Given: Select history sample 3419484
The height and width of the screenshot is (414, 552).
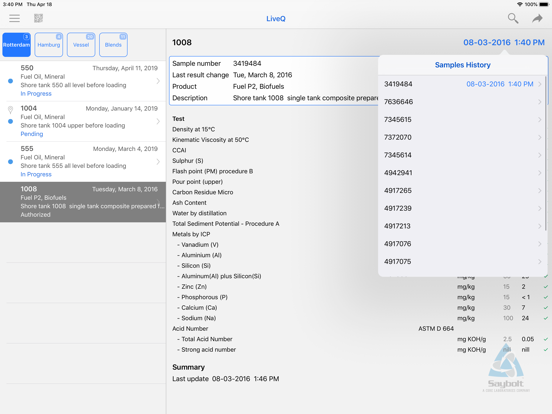Looking at the screenshot, I should 463,84.
